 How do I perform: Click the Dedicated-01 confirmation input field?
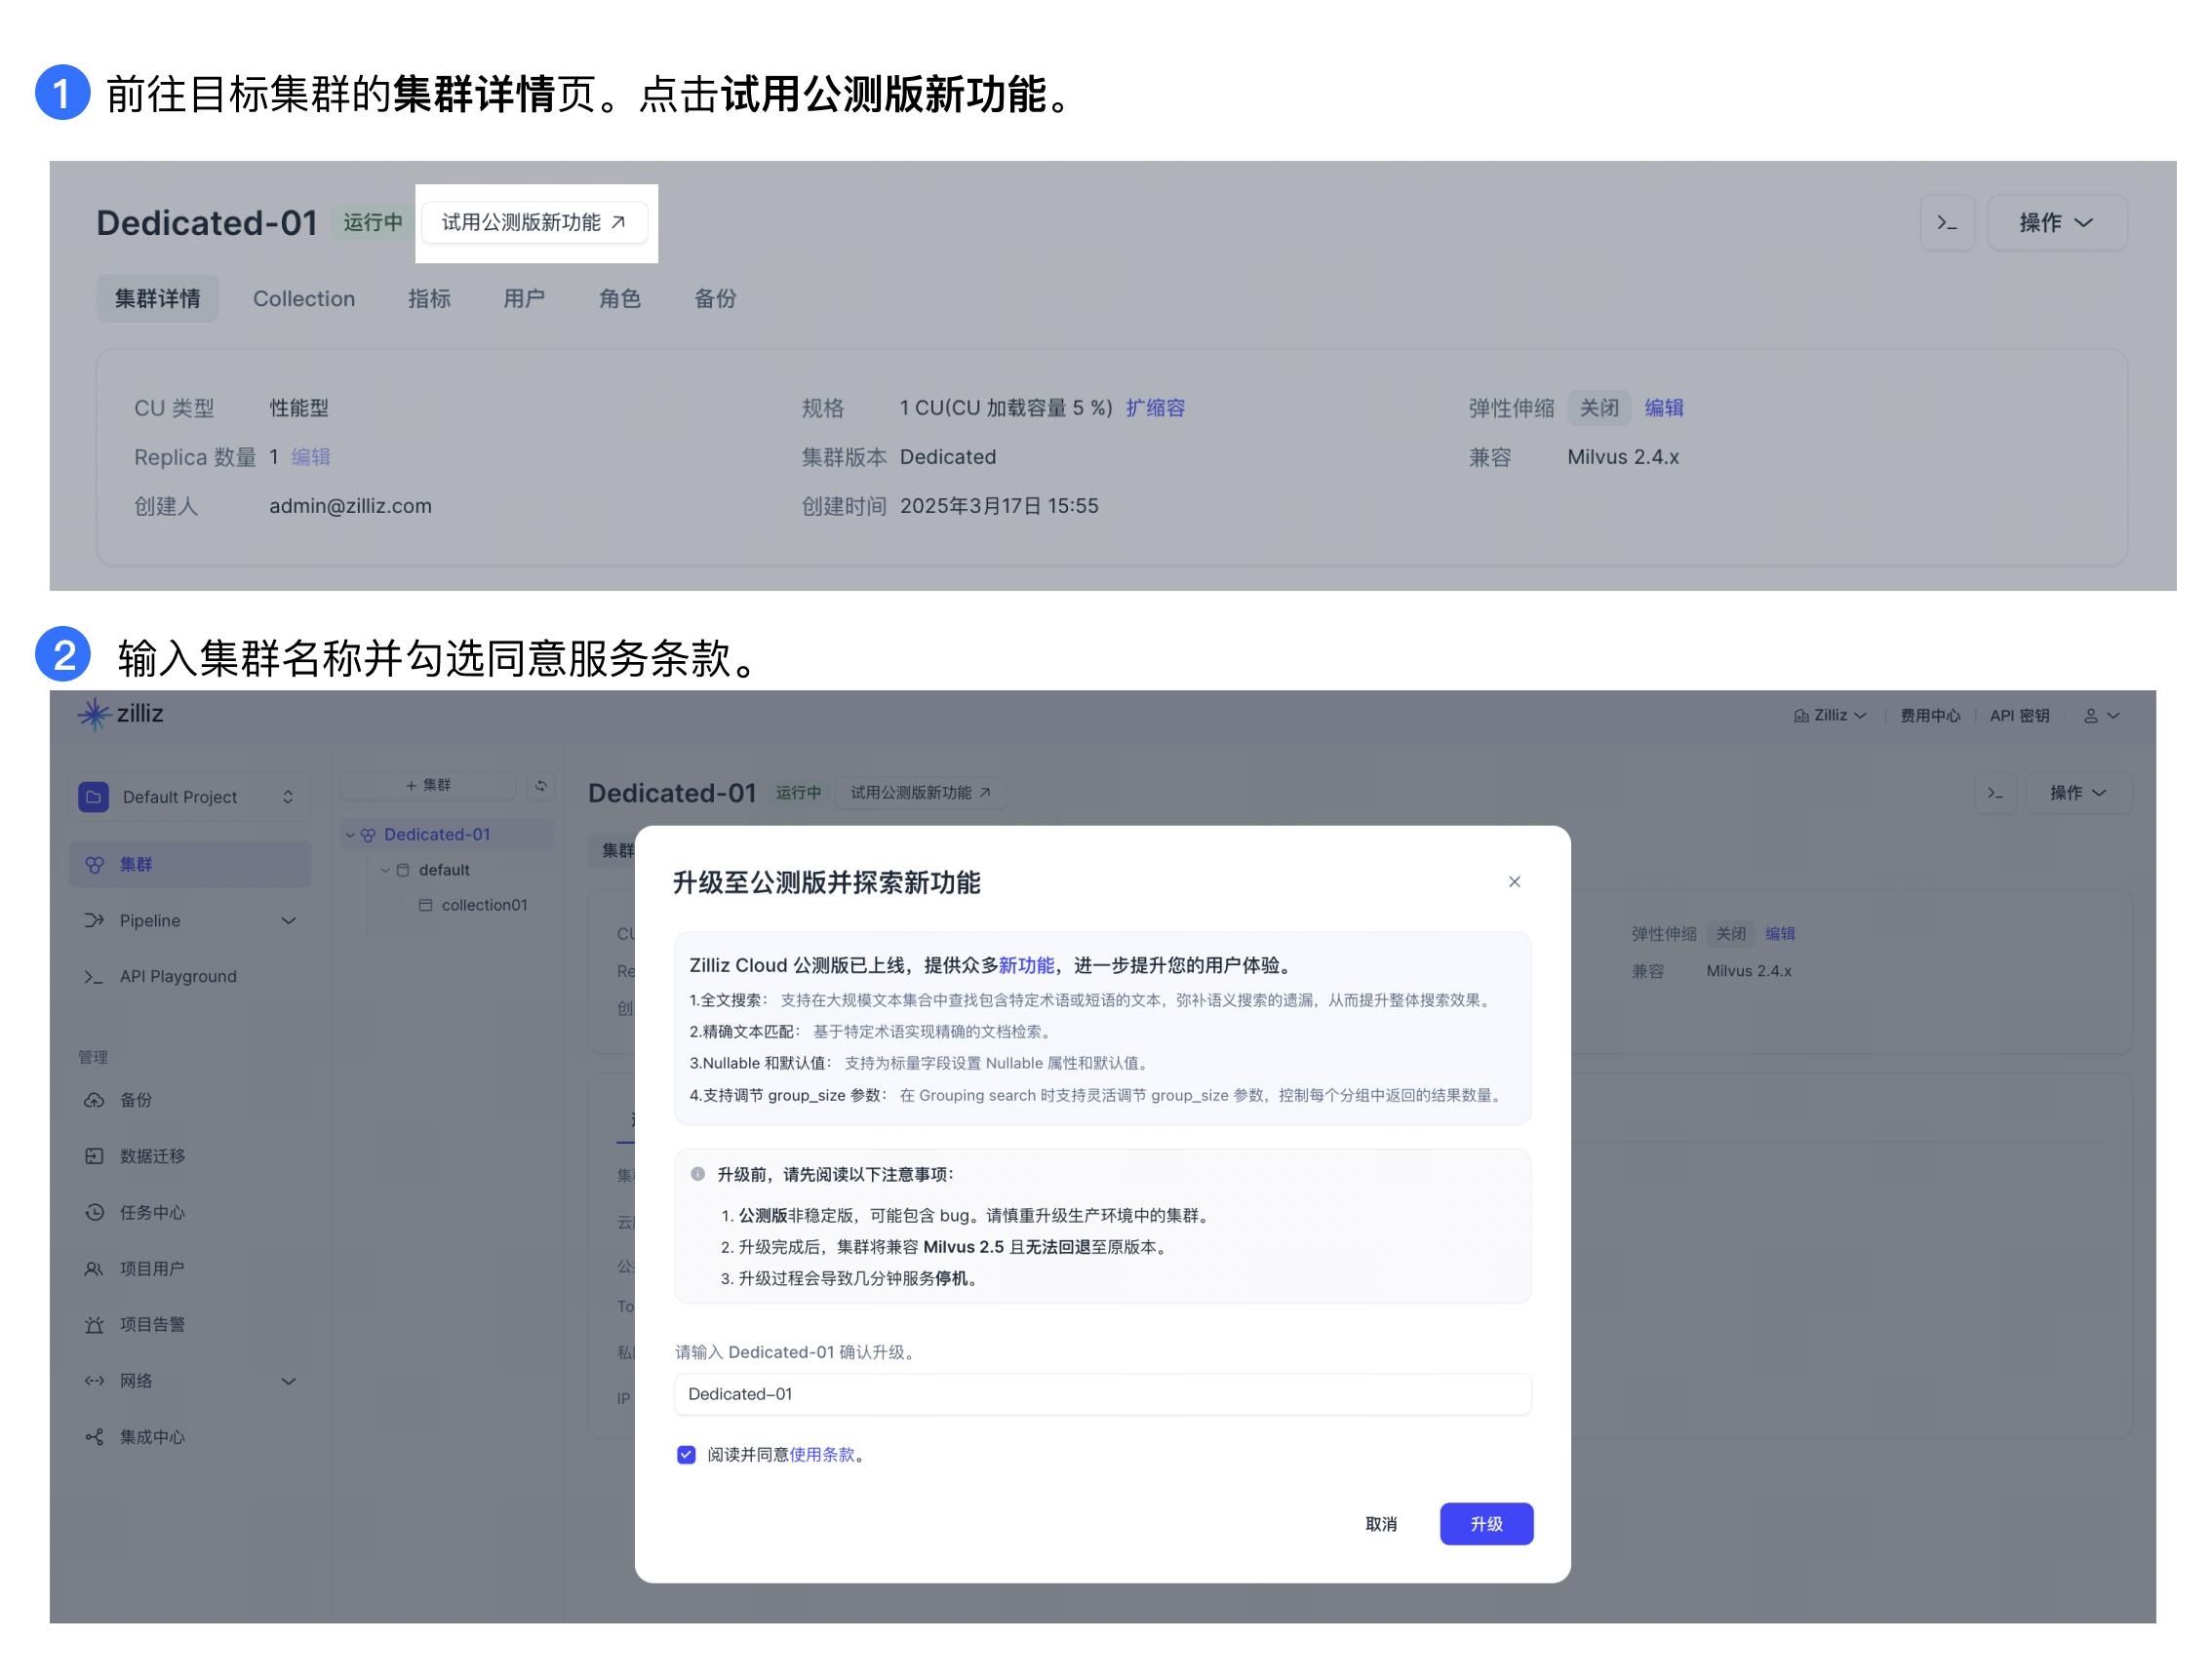tap(1102, 1394)
